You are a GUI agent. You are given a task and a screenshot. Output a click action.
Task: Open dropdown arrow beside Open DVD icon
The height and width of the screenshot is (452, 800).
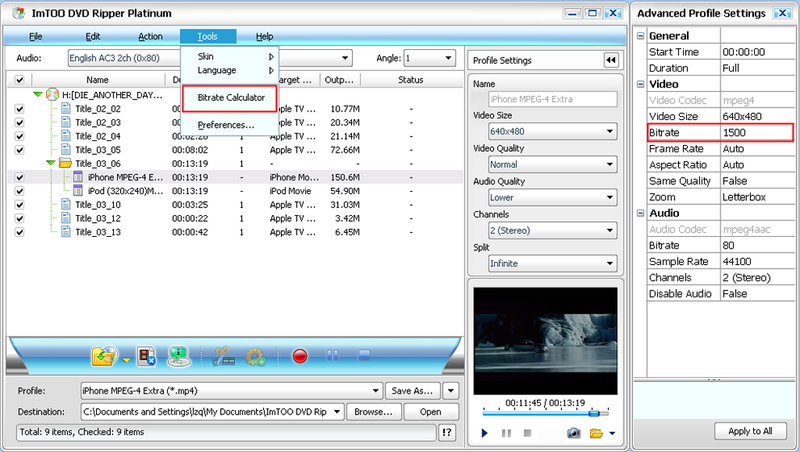126,361
